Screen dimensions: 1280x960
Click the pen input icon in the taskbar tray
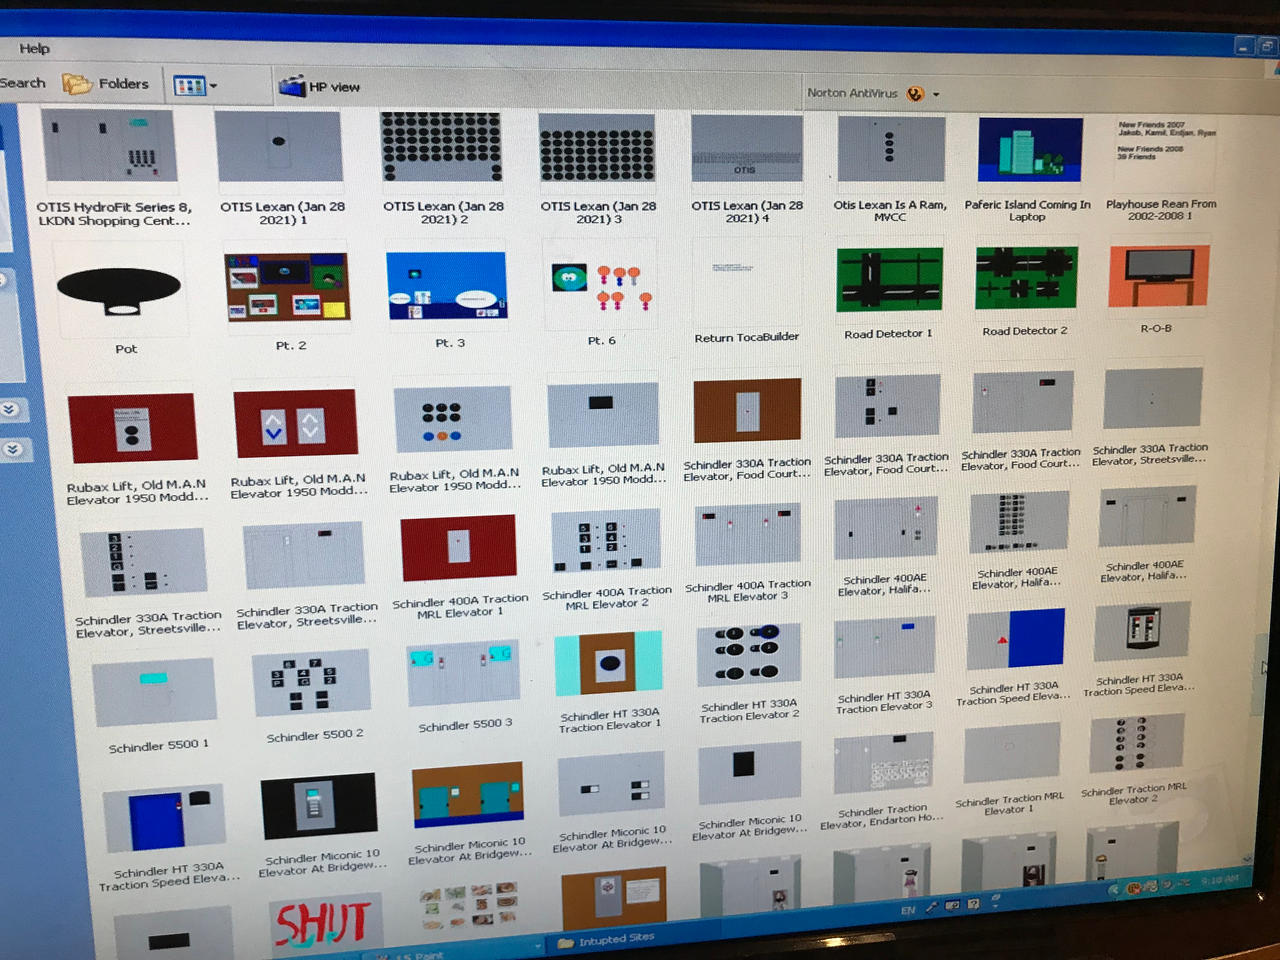932,907
